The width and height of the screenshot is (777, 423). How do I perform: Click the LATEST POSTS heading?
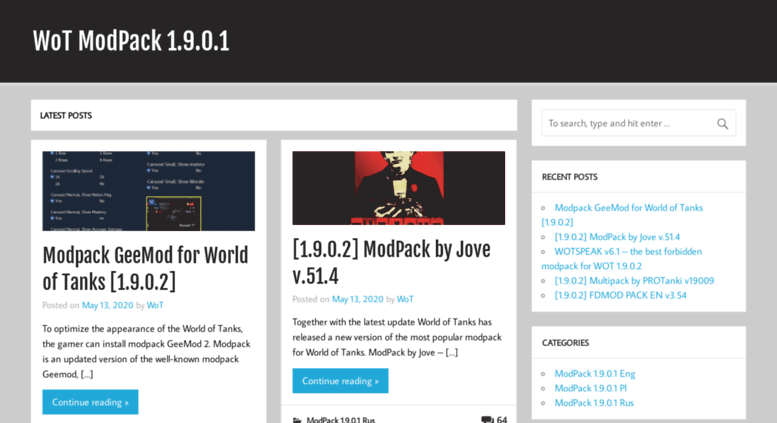click(x=66, y=115)
